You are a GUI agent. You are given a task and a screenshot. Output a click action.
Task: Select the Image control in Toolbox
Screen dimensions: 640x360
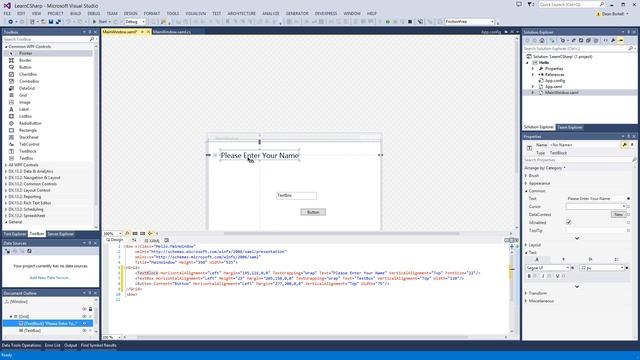click(24, 102)
